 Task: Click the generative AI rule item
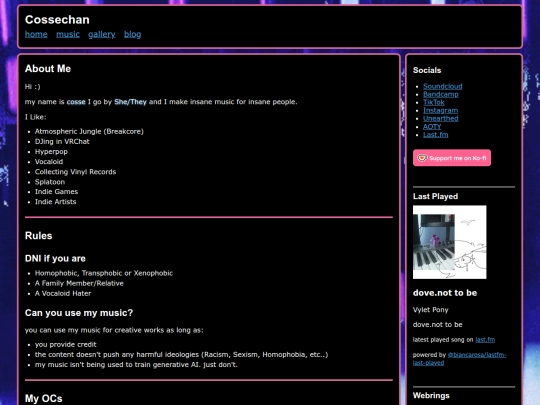coord(136,364)
